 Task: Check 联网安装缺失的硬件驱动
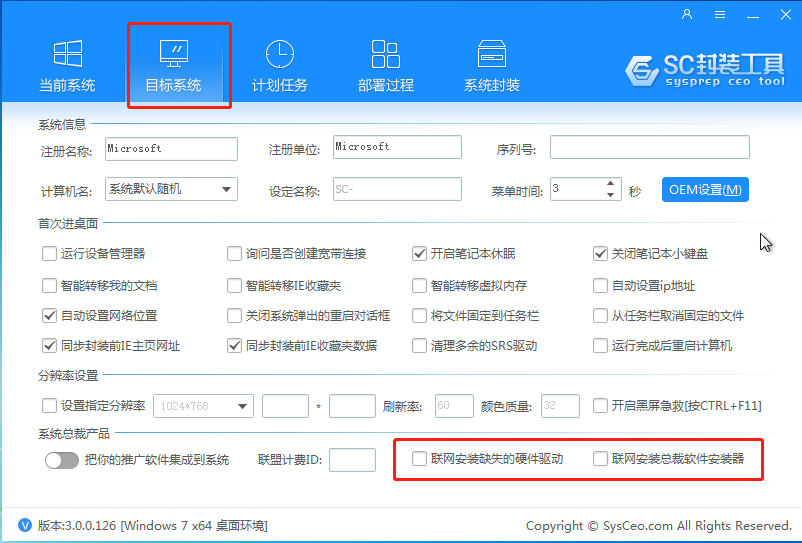tap(419, 459)
